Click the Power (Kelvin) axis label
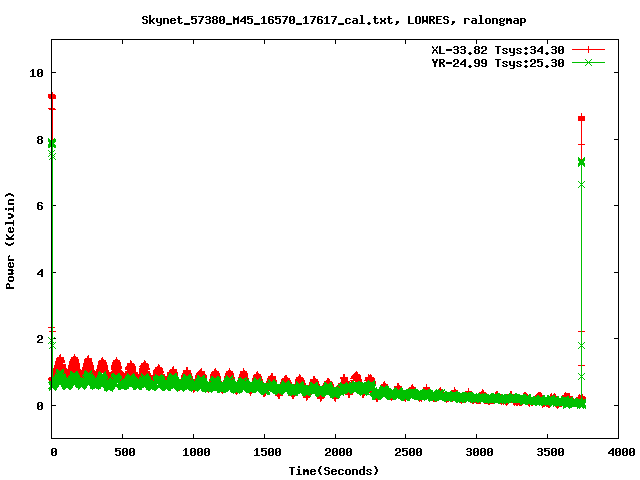The height and width of the screenshot is (480, 640). point(10,241)
